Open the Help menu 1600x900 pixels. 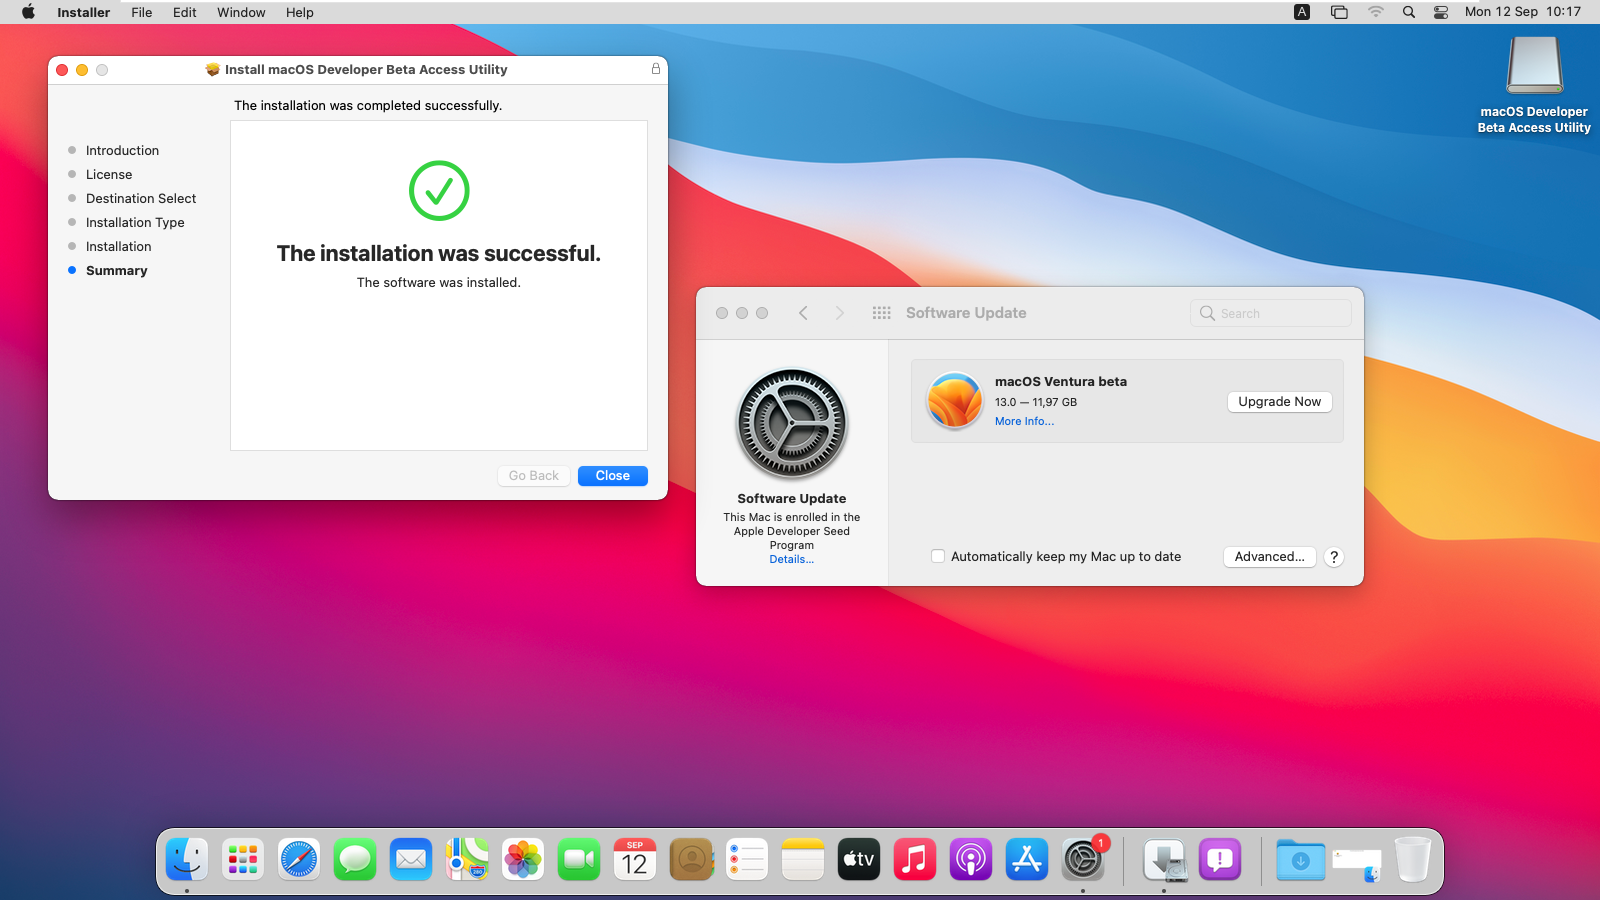(300, 12)
